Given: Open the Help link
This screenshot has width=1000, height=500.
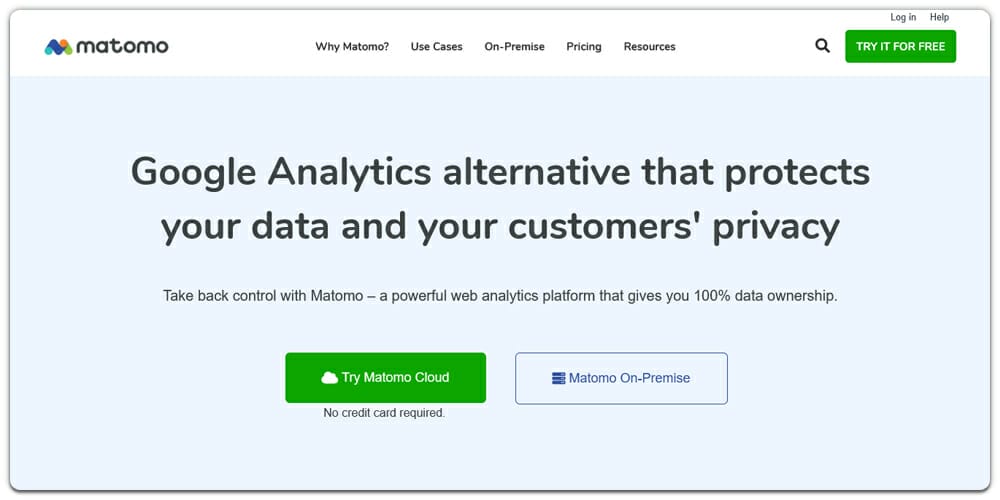Looking at the screenshot, I should (x=939, y=17).
